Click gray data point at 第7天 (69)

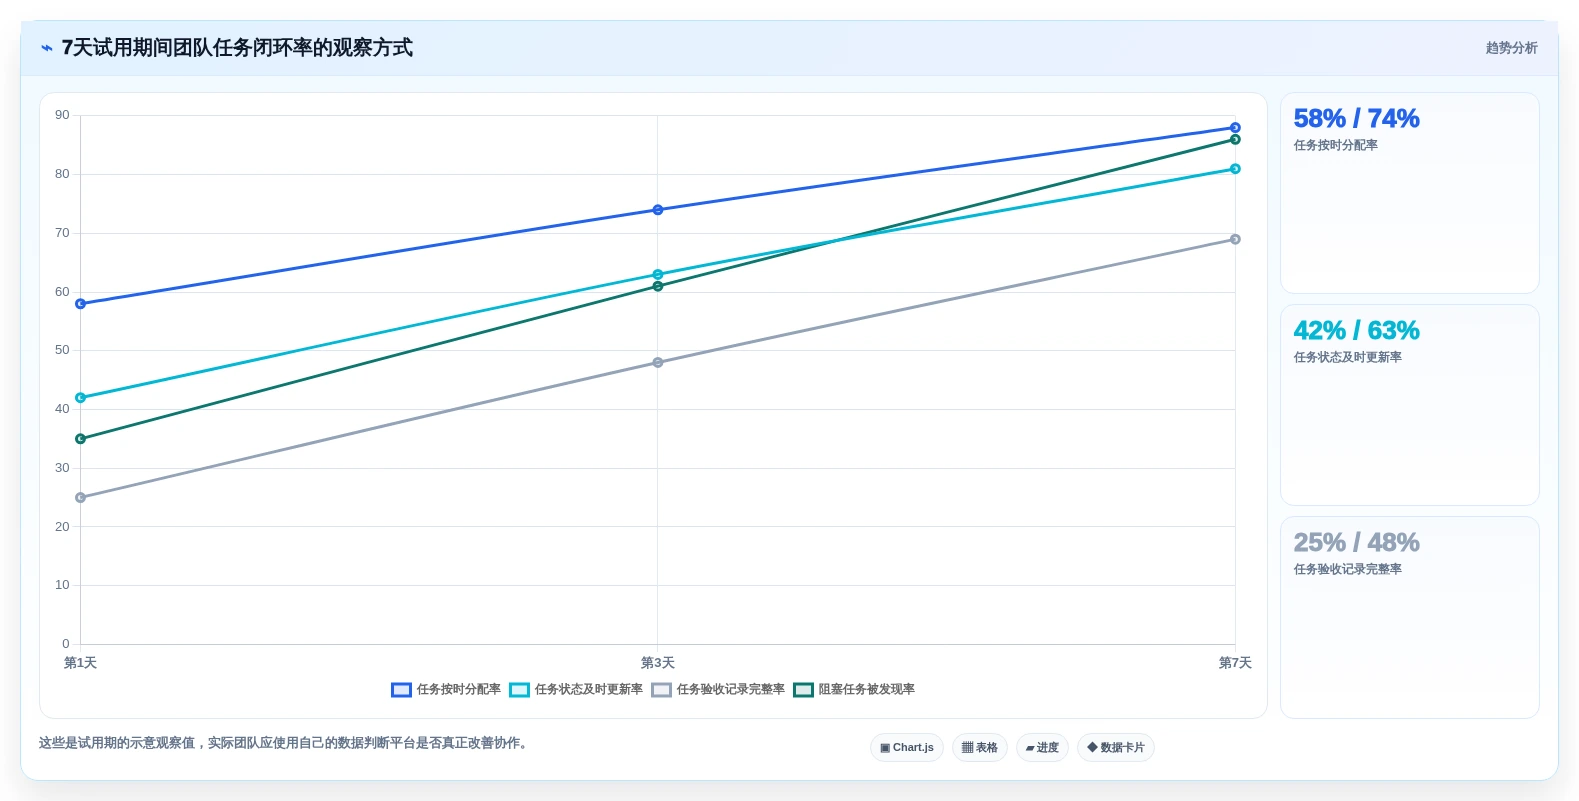tap(1235, 239)
